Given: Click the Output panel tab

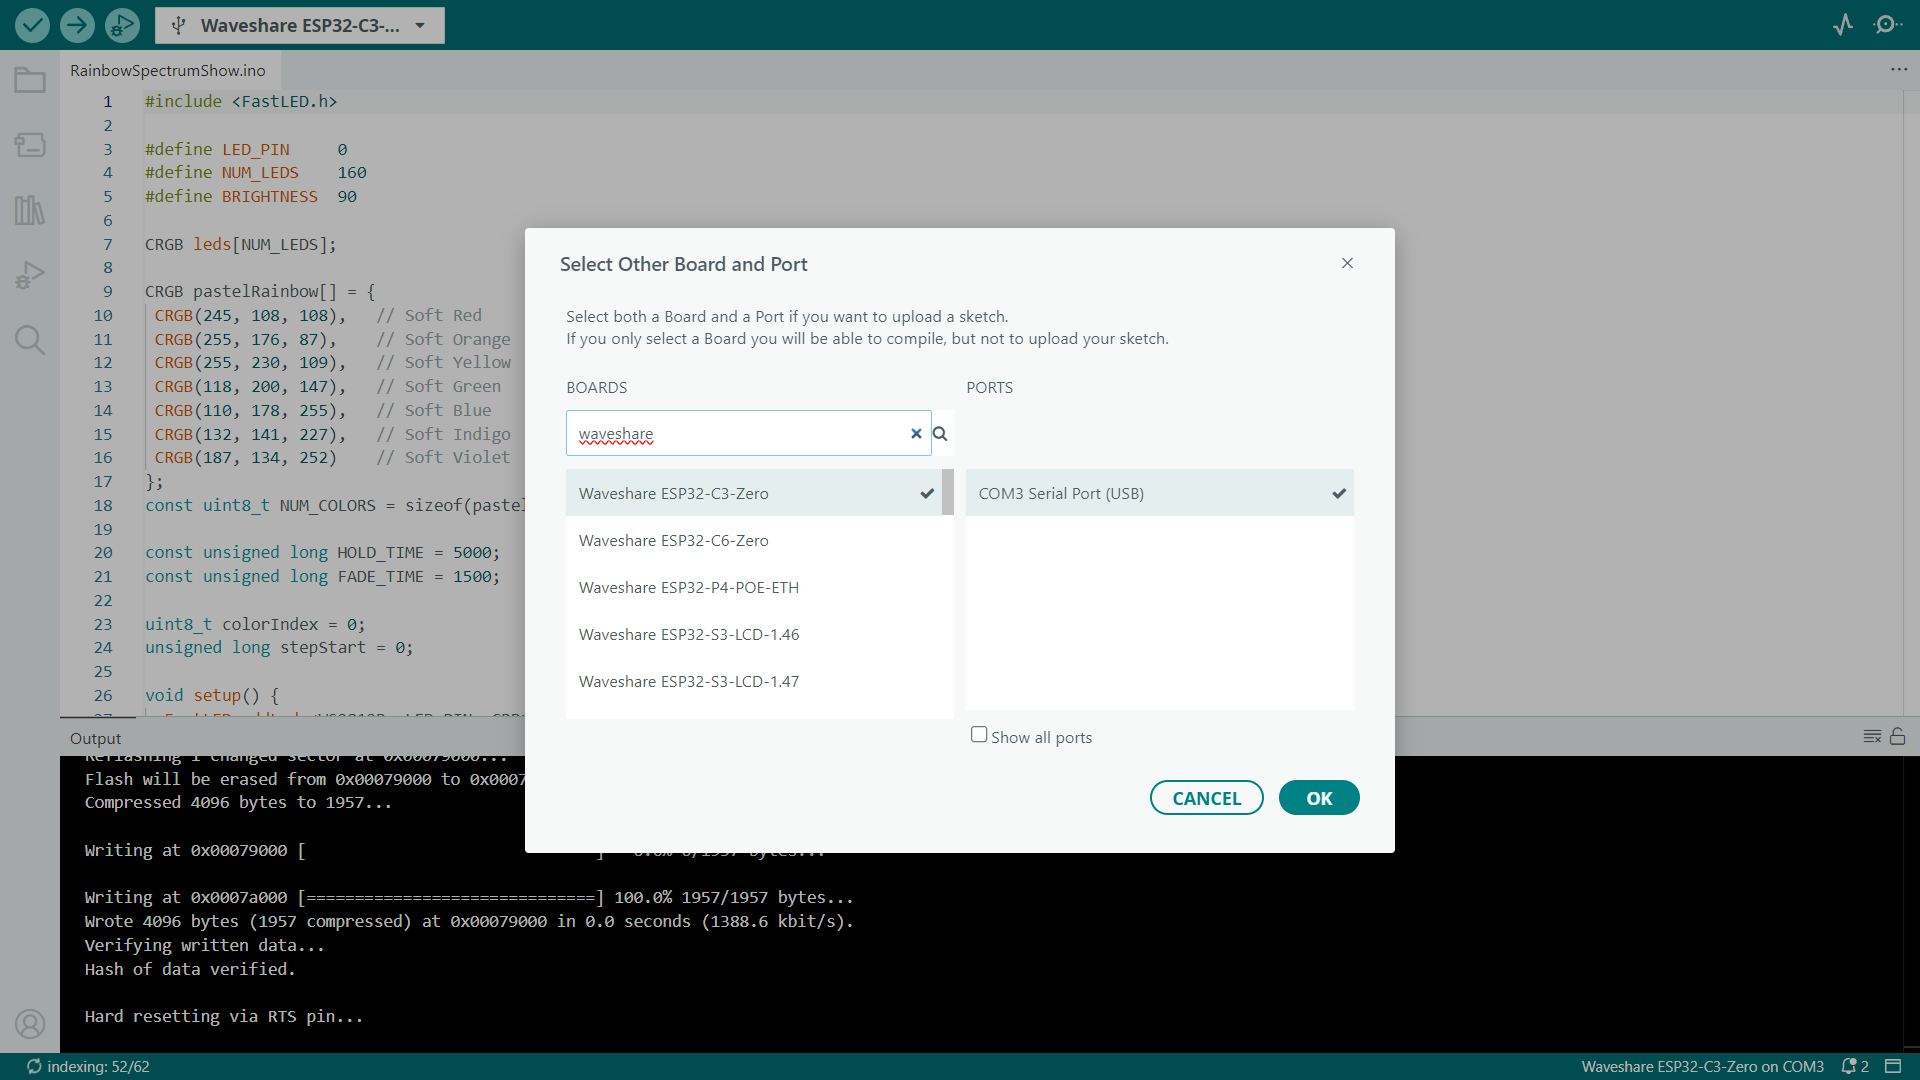Looking at the screenshot, I should click(x=95, y=738).
